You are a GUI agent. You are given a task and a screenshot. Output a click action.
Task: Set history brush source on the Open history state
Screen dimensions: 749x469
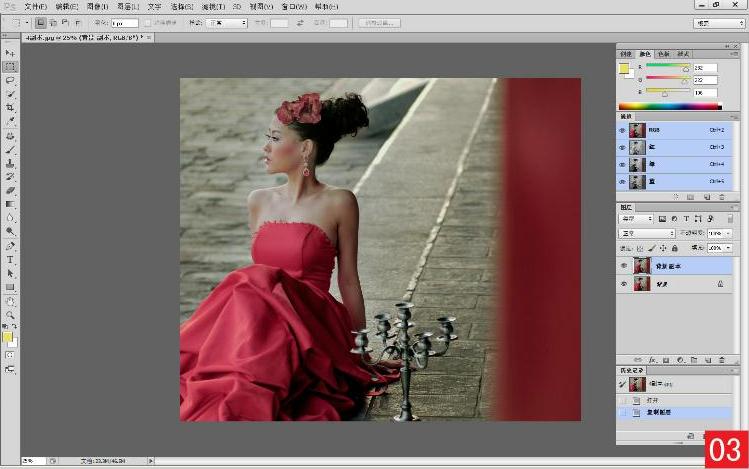622,400
